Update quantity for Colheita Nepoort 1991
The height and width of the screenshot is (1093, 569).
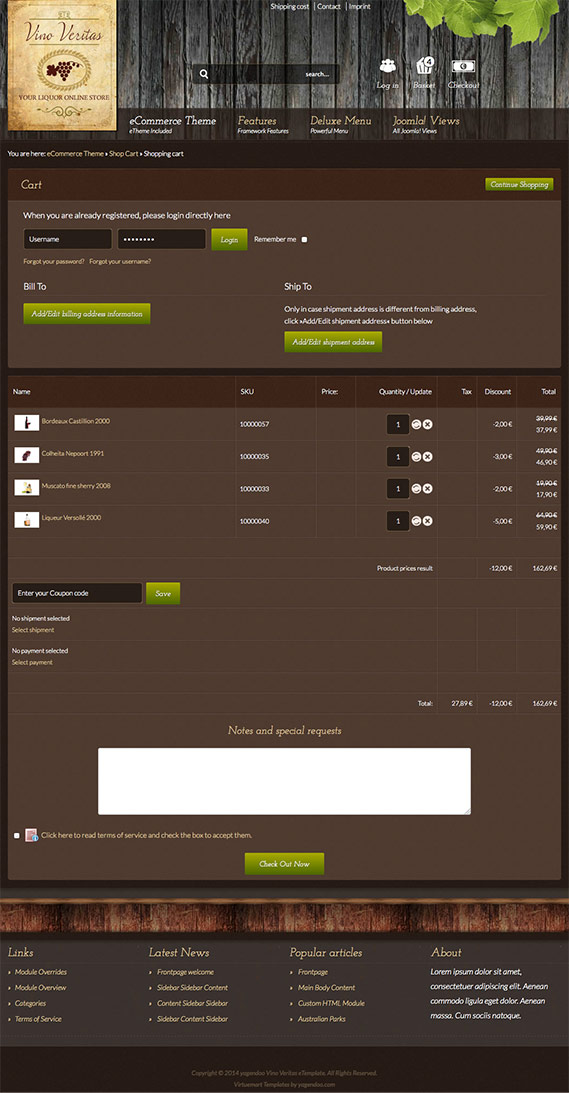(416, 457)
